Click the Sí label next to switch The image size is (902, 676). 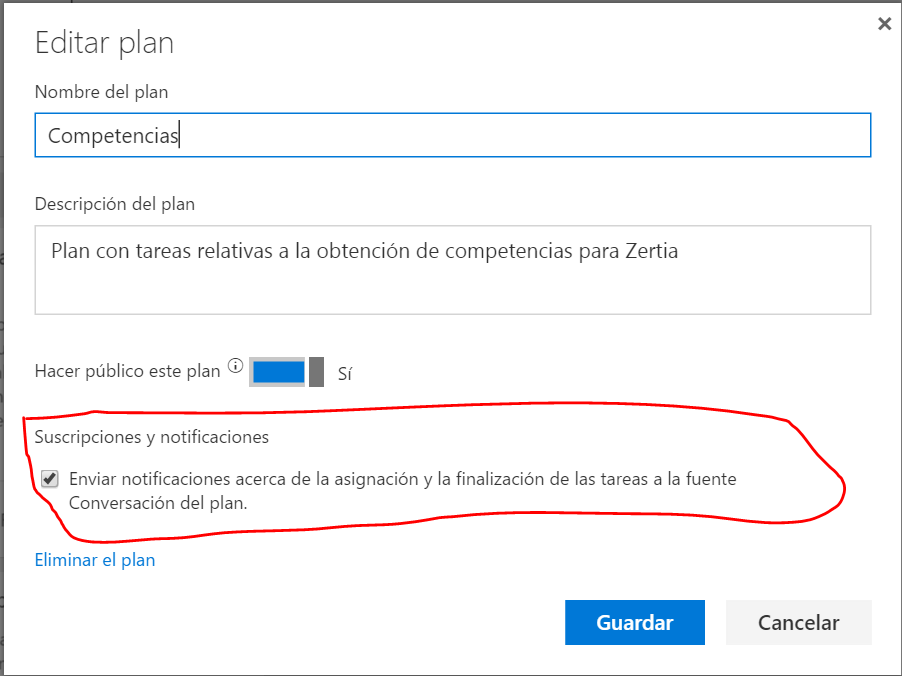click(345, 375)
